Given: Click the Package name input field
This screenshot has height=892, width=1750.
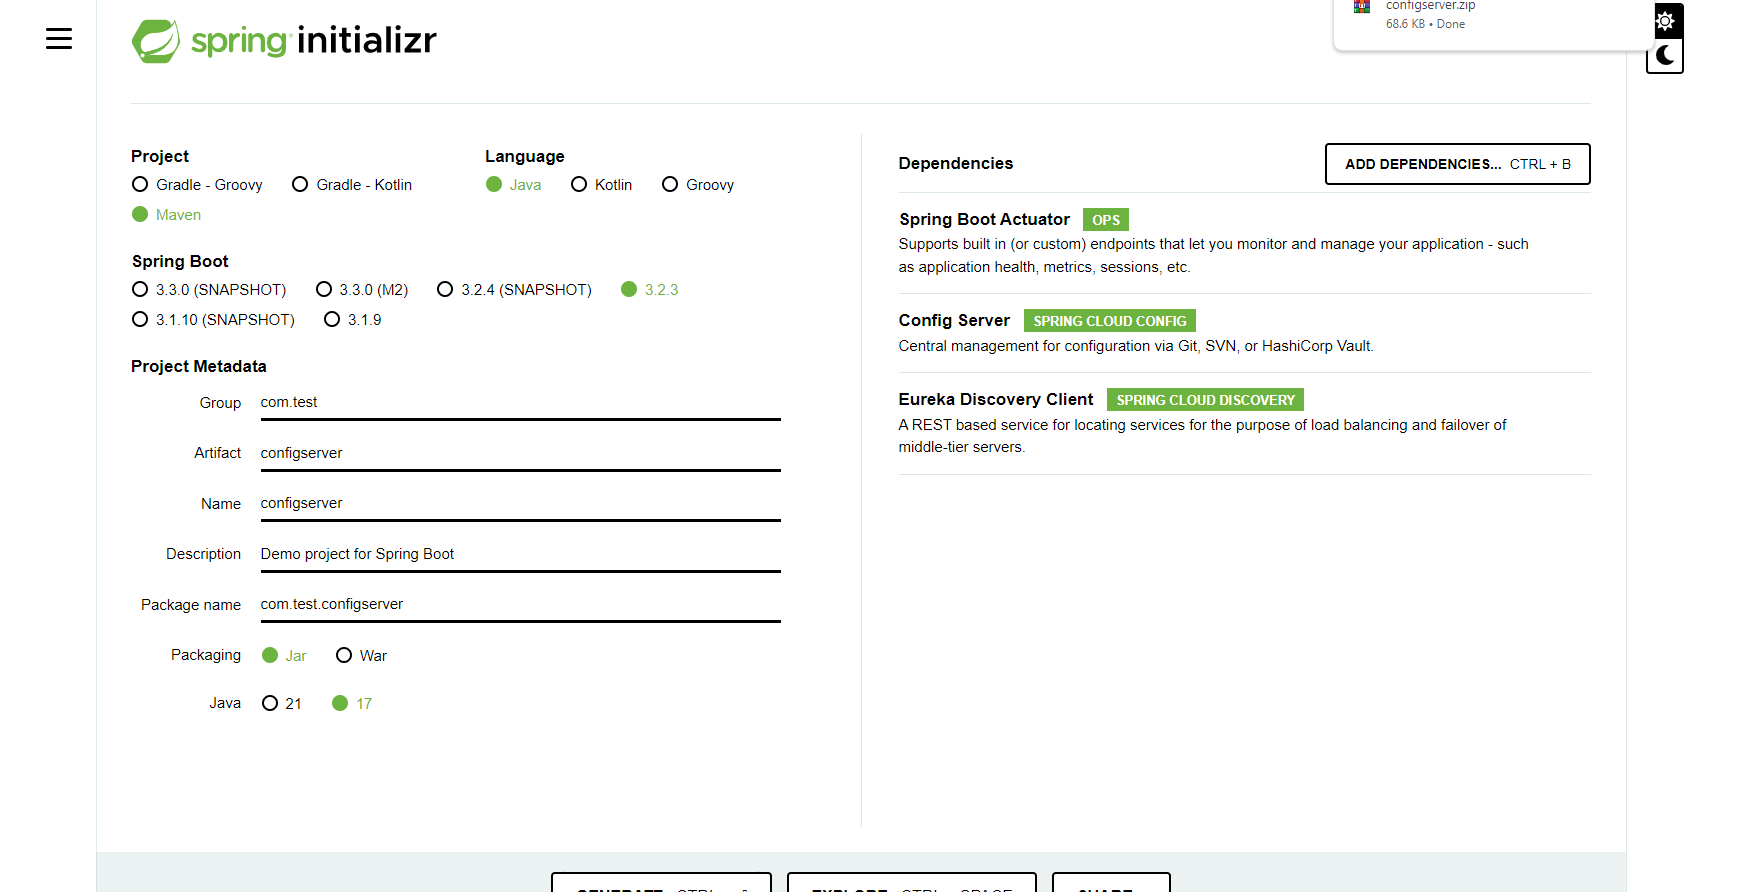Looking at the screenshot, I should (x=520, y=605).
